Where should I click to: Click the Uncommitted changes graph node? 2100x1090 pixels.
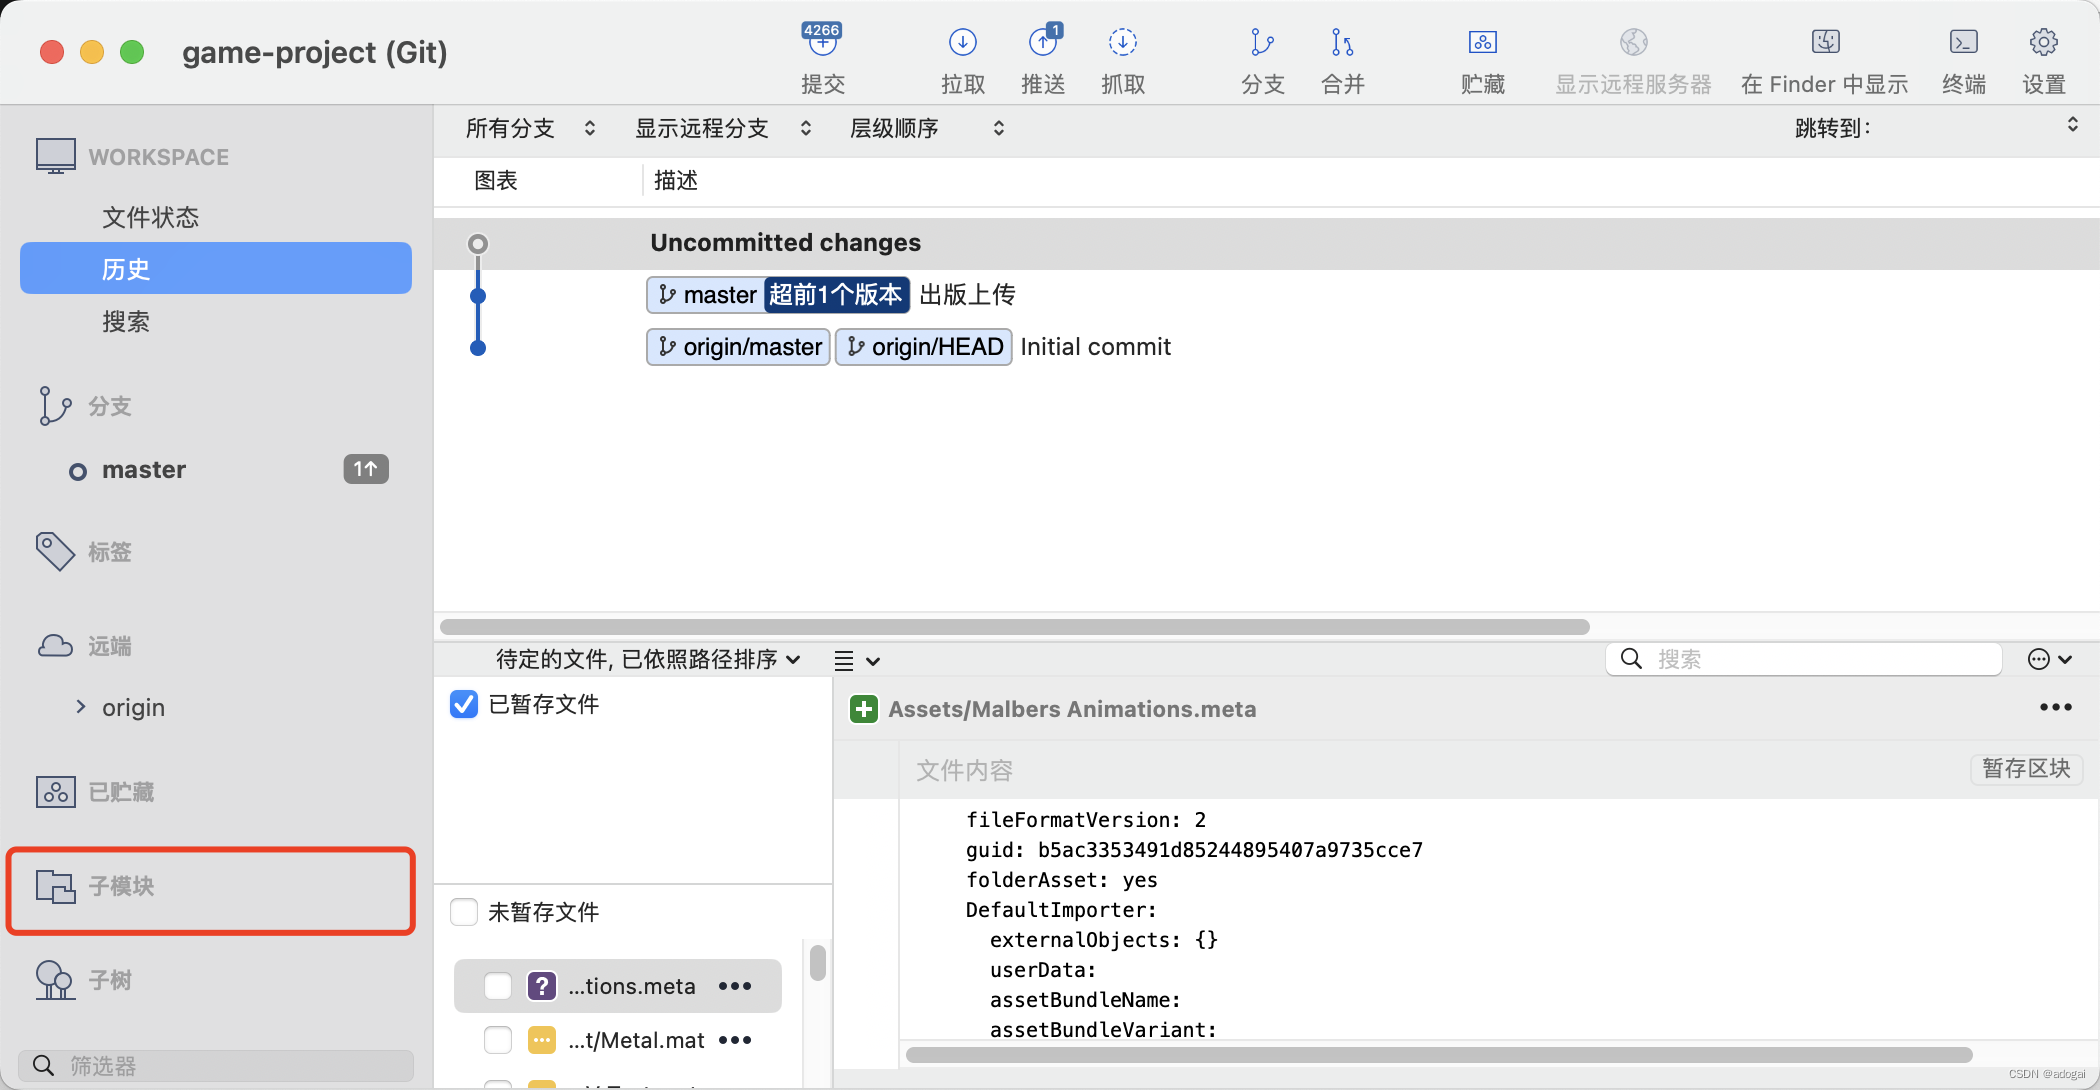point(478,243)
